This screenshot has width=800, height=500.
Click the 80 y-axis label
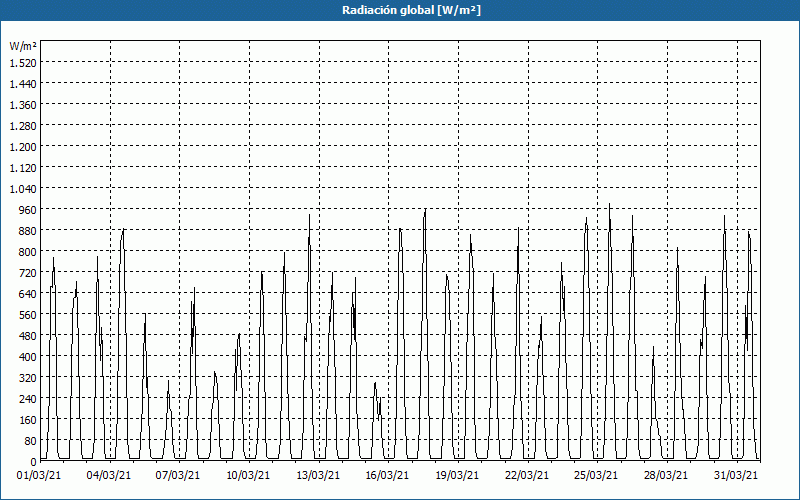31,441
